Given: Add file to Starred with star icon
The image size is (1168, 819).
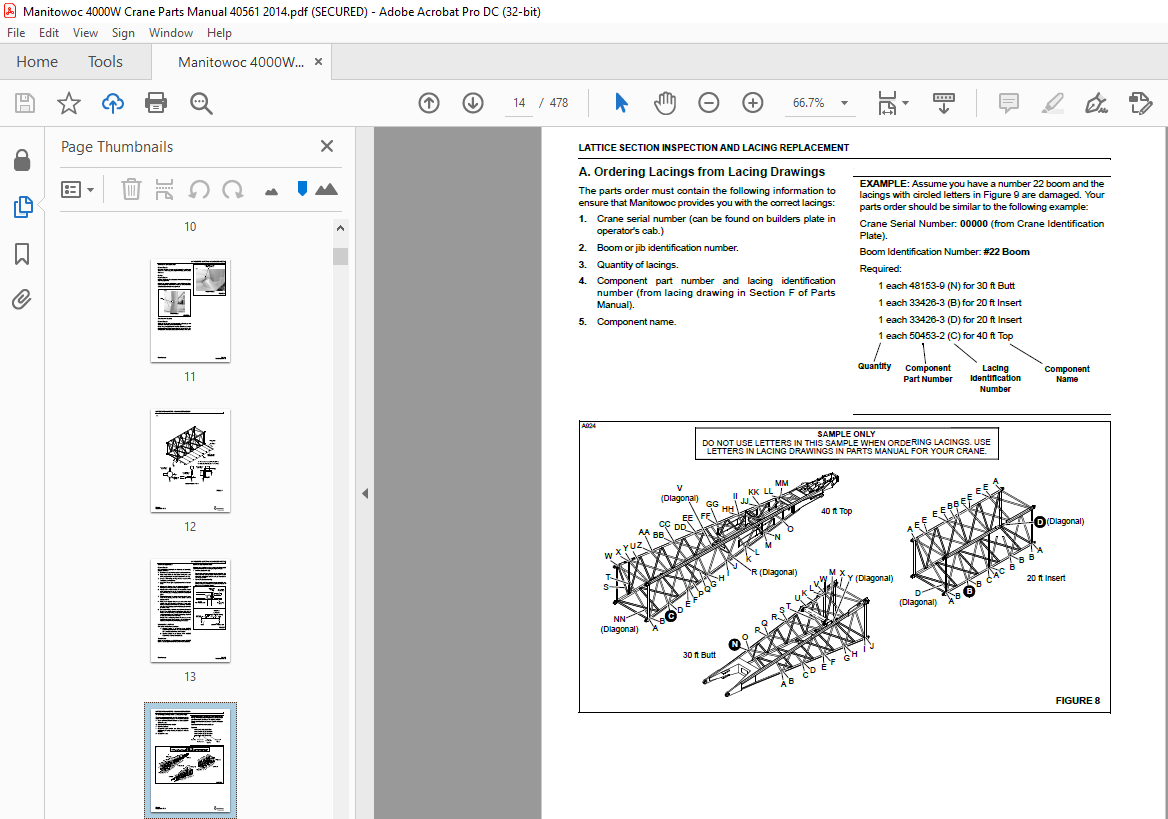Looking at the screenshot, I should [x=69, y=103].
